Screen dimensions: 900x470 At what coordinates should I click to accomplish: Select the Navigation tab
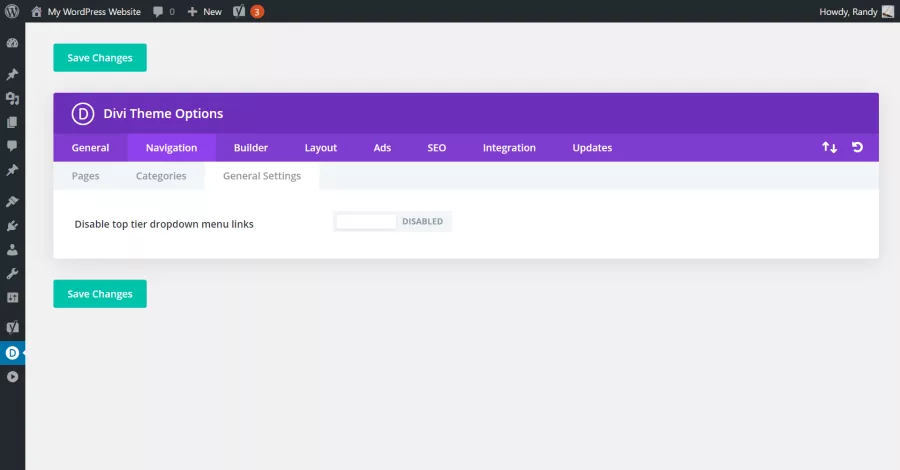[x=171, y=147]
